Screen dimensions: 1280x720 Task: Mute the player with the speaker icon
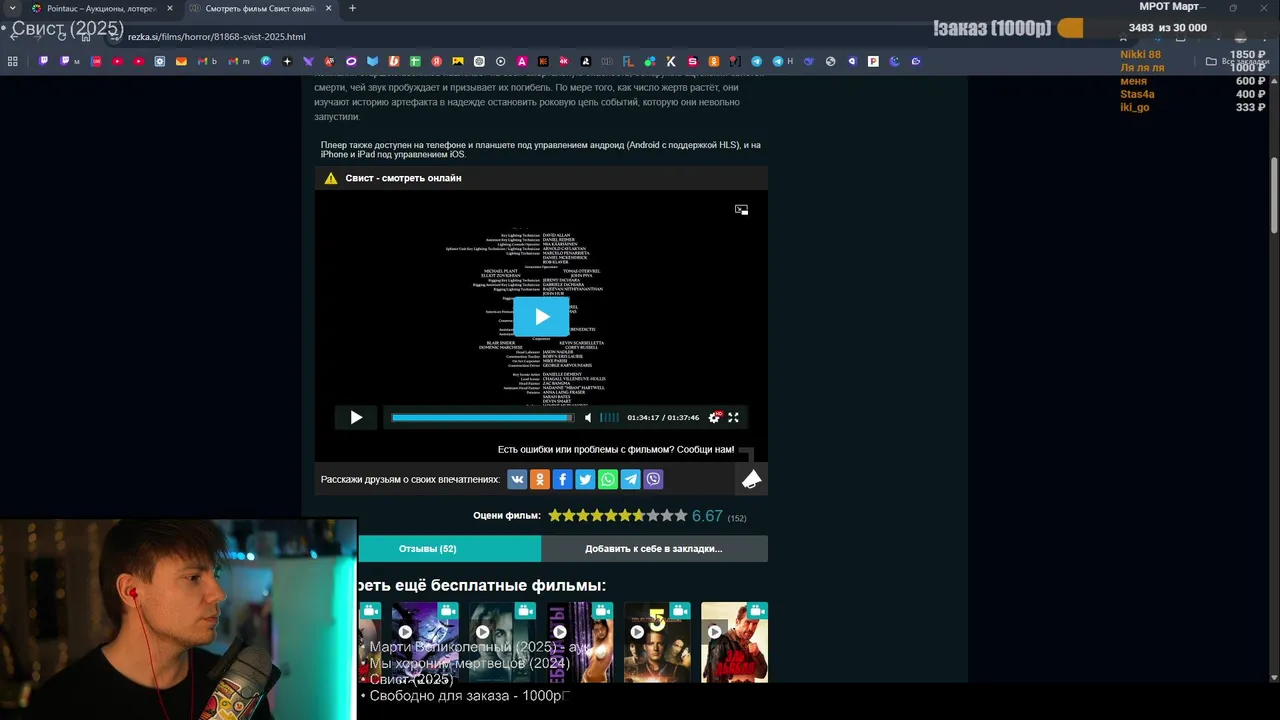pyautogui.click(x=588, y=417)
